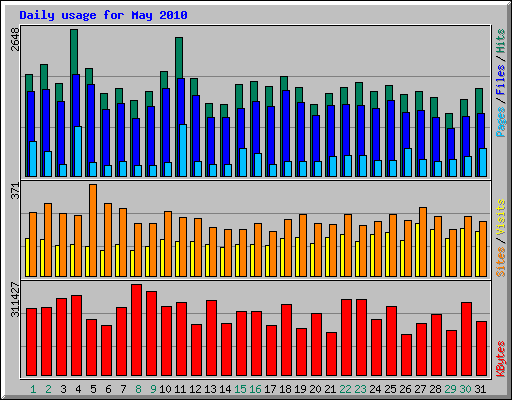Click the red KBytes bar for day 26
The width and height of the screenshot is (512, 400).
point(406,355)
